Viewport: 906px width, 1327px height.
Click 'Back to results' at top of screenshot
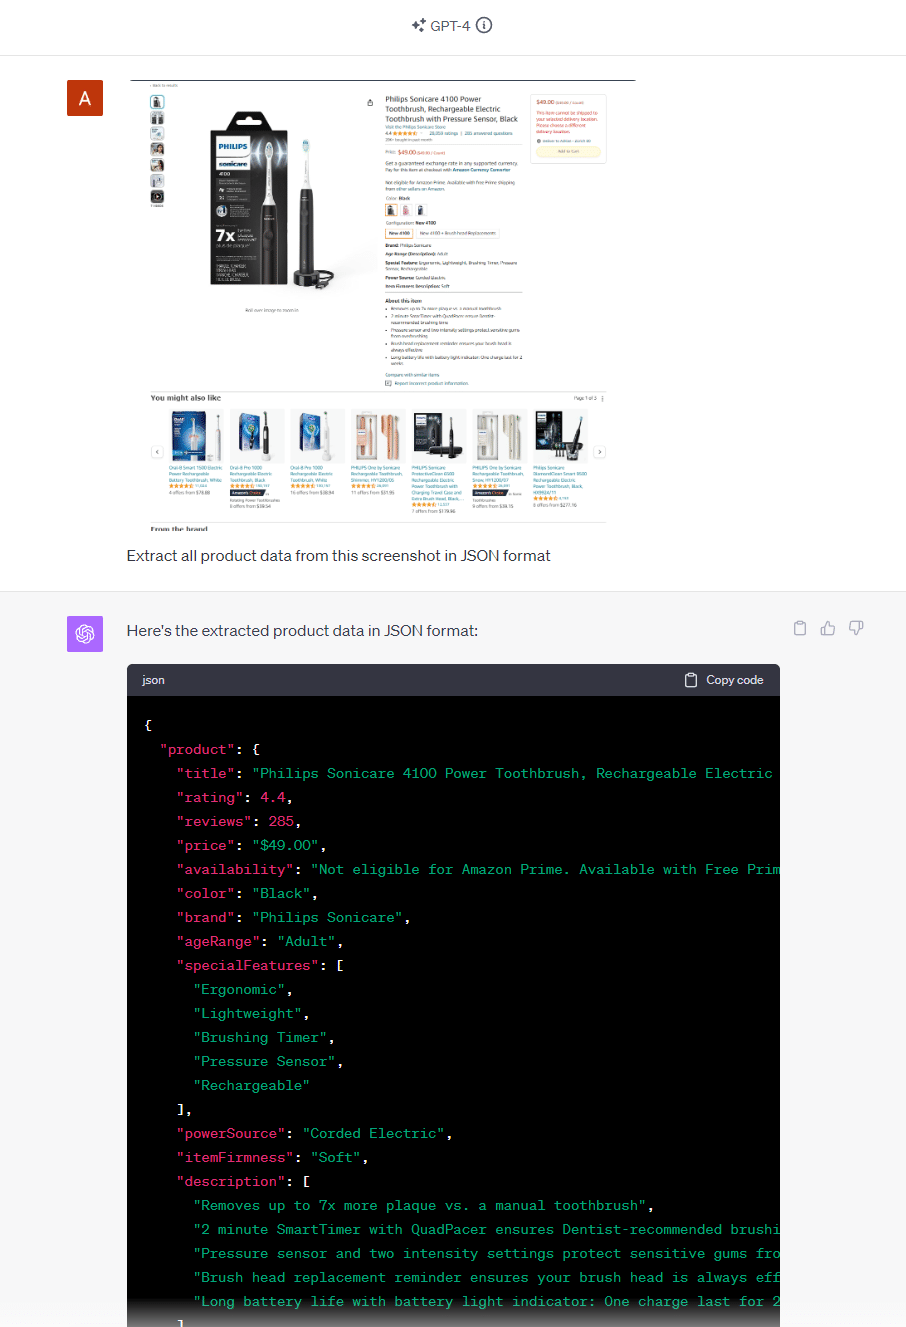coord(163,87)
